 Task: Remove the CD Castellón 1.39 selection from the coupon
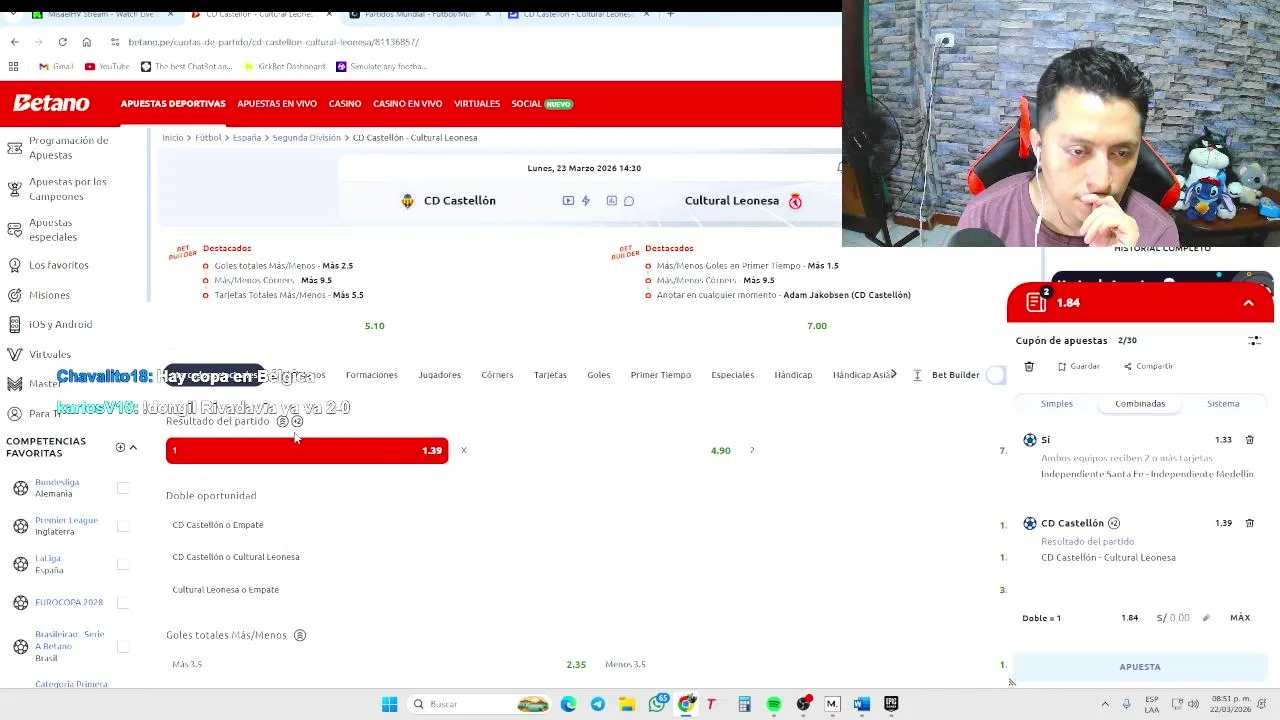[x=1250, y=523]
